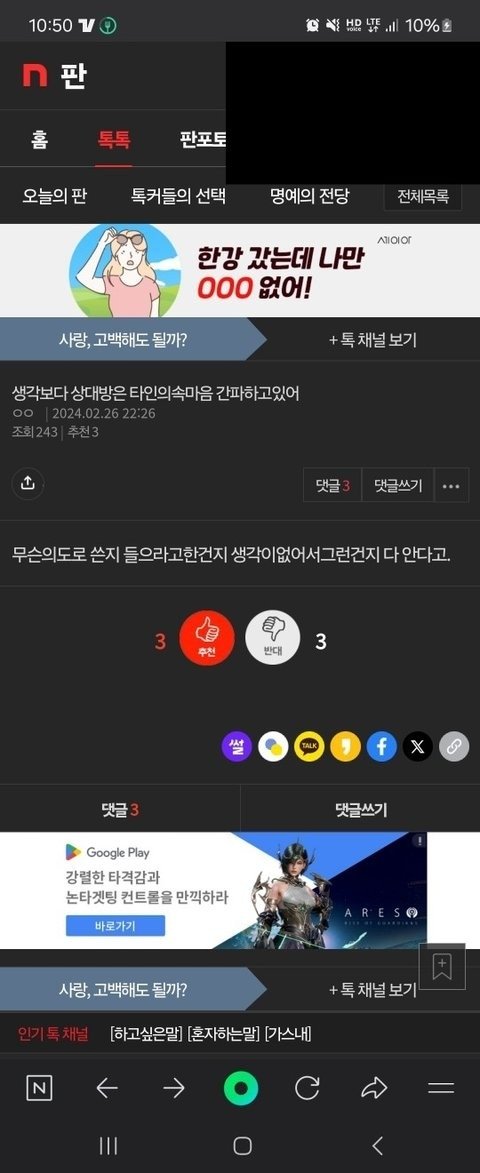The image size is (480, 1173).
Task: Open the browser hamburger menu
Action: pyautogui.click(x=441, y=1088)
